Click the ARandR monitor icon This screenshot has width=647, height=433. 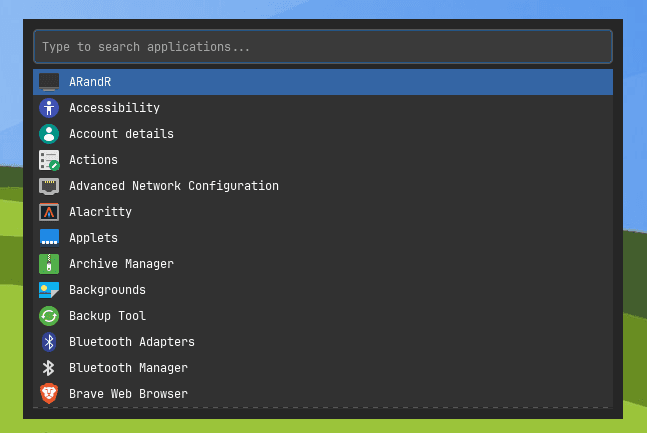point(49,82)
